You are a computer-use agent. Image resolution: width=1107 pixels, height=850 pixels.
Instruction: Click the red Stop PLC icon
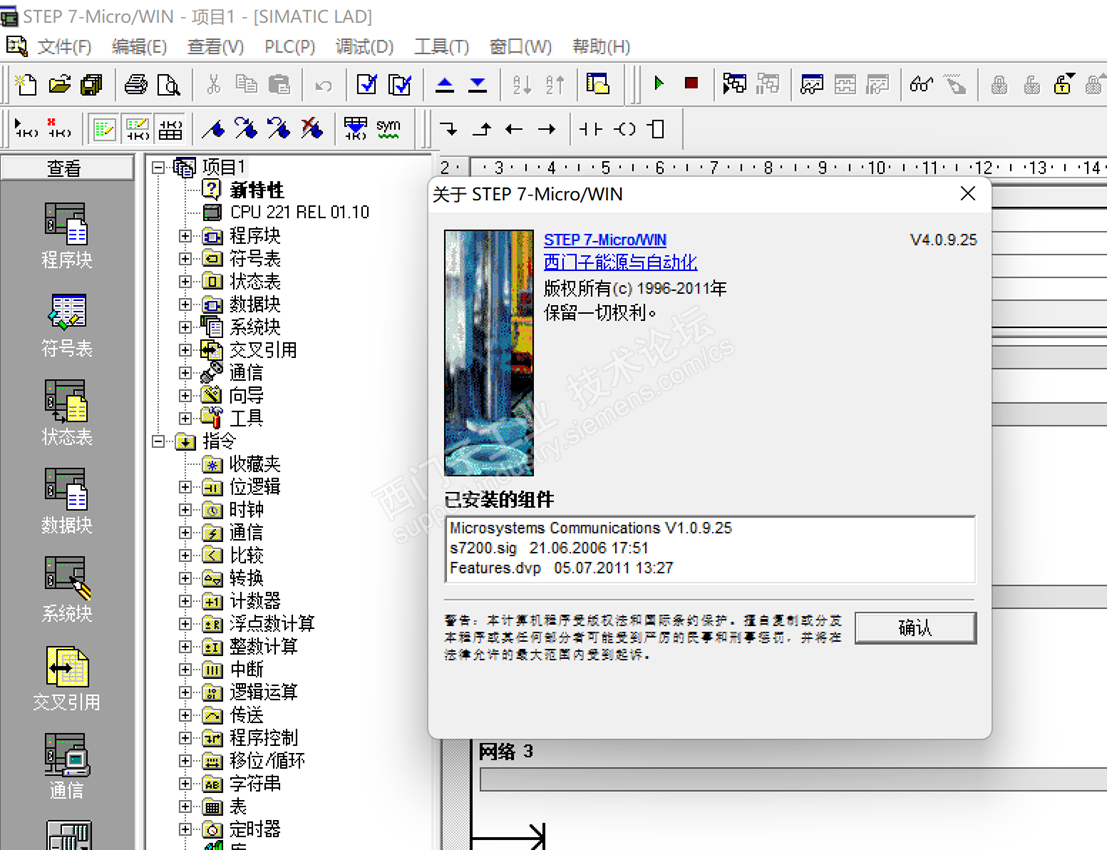(x=691, y=84)
